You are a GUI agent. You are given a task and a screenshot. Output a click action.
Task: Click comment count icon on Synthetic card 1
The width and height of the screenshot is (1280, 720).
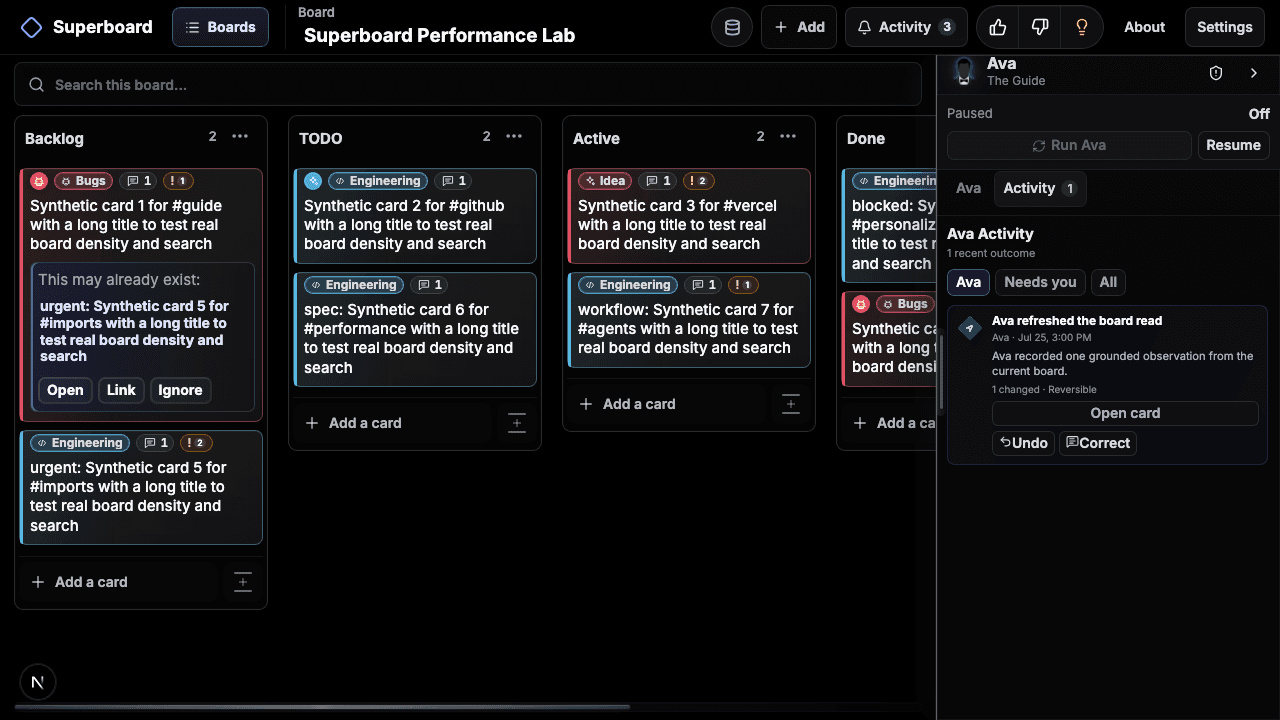(x=139, y=181)
